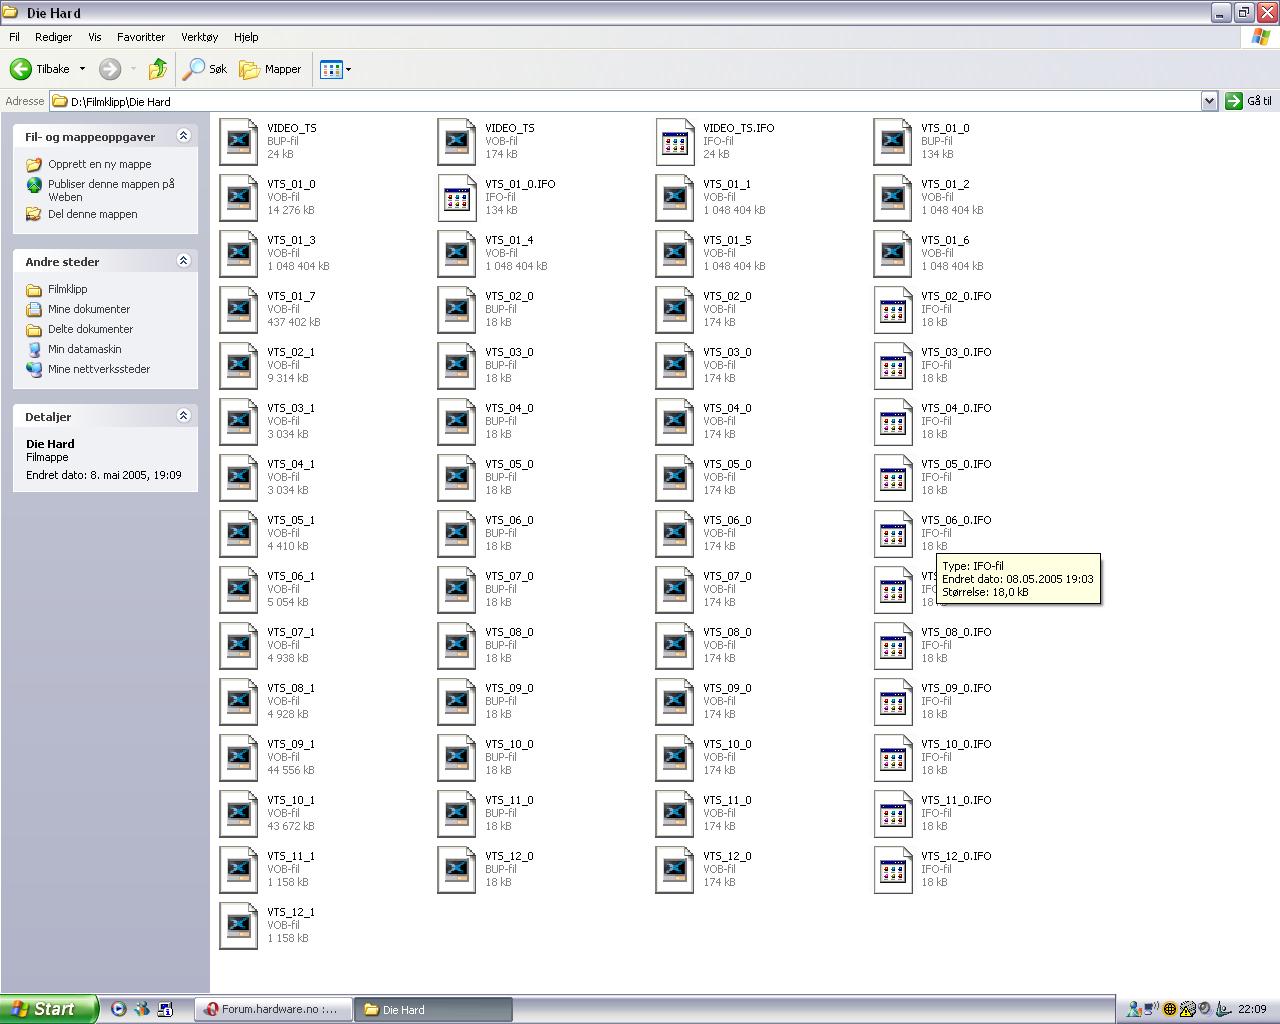Collapse the Andre steder panel
Image resolution: width=1280 pixels, height=1024 pixels.
183,261
